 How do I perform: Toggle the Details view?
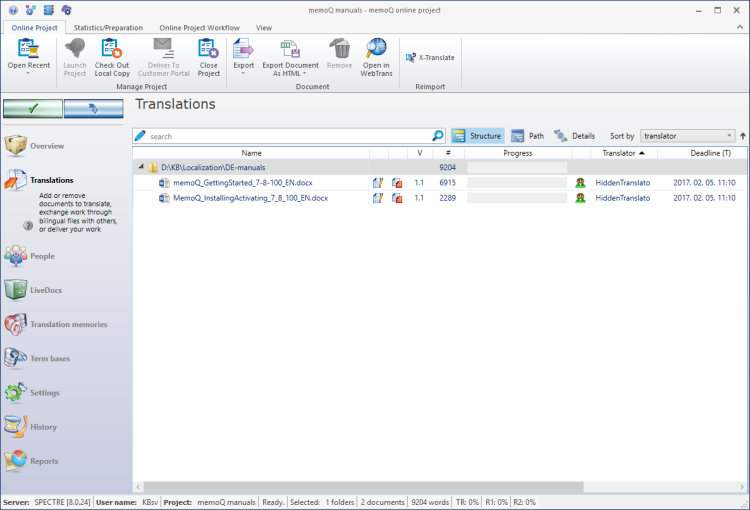pos(574,135)
